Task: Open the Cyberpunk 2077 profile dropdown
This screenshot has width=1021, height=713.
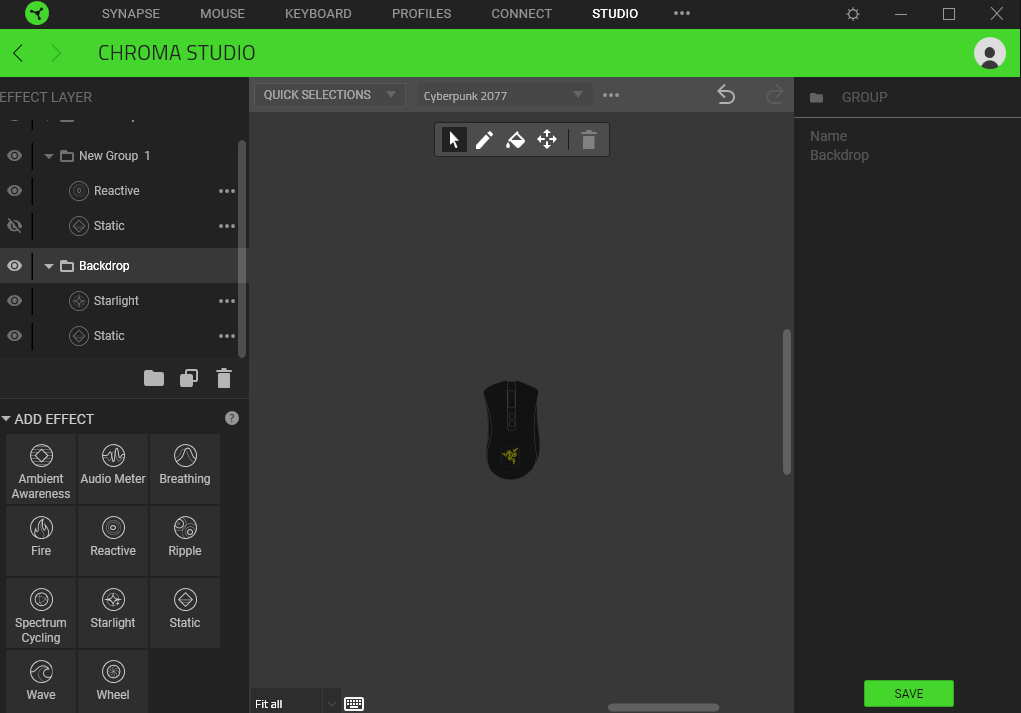Action: click(504, 96)
